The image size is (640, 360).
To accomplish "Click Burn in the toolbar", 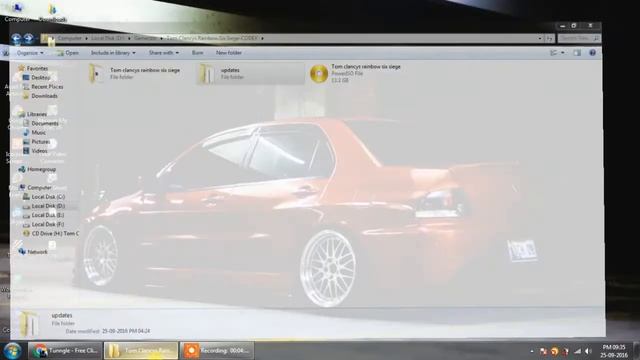I will point(197,53).
